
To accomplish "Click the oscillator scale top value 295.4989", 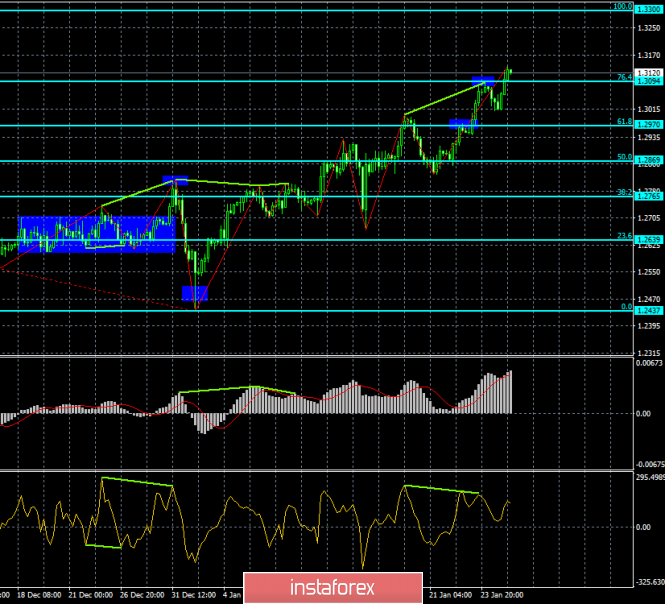I will (x=650, y=478).
